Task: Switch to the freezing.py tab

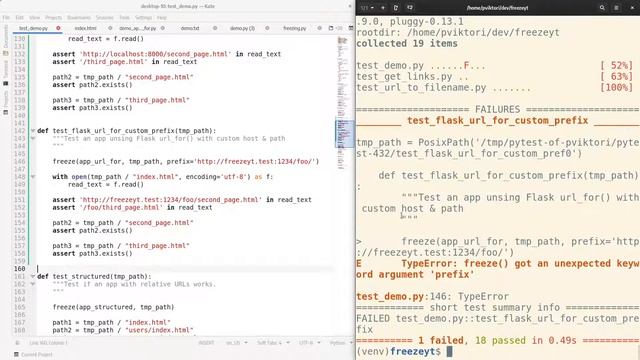Action: [x=294, y=28]
